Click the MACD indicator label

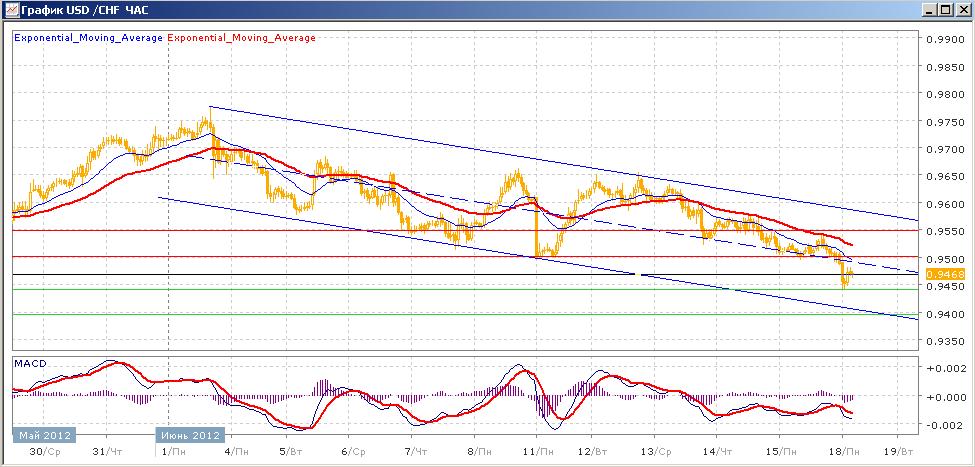[x=30, y=363]
